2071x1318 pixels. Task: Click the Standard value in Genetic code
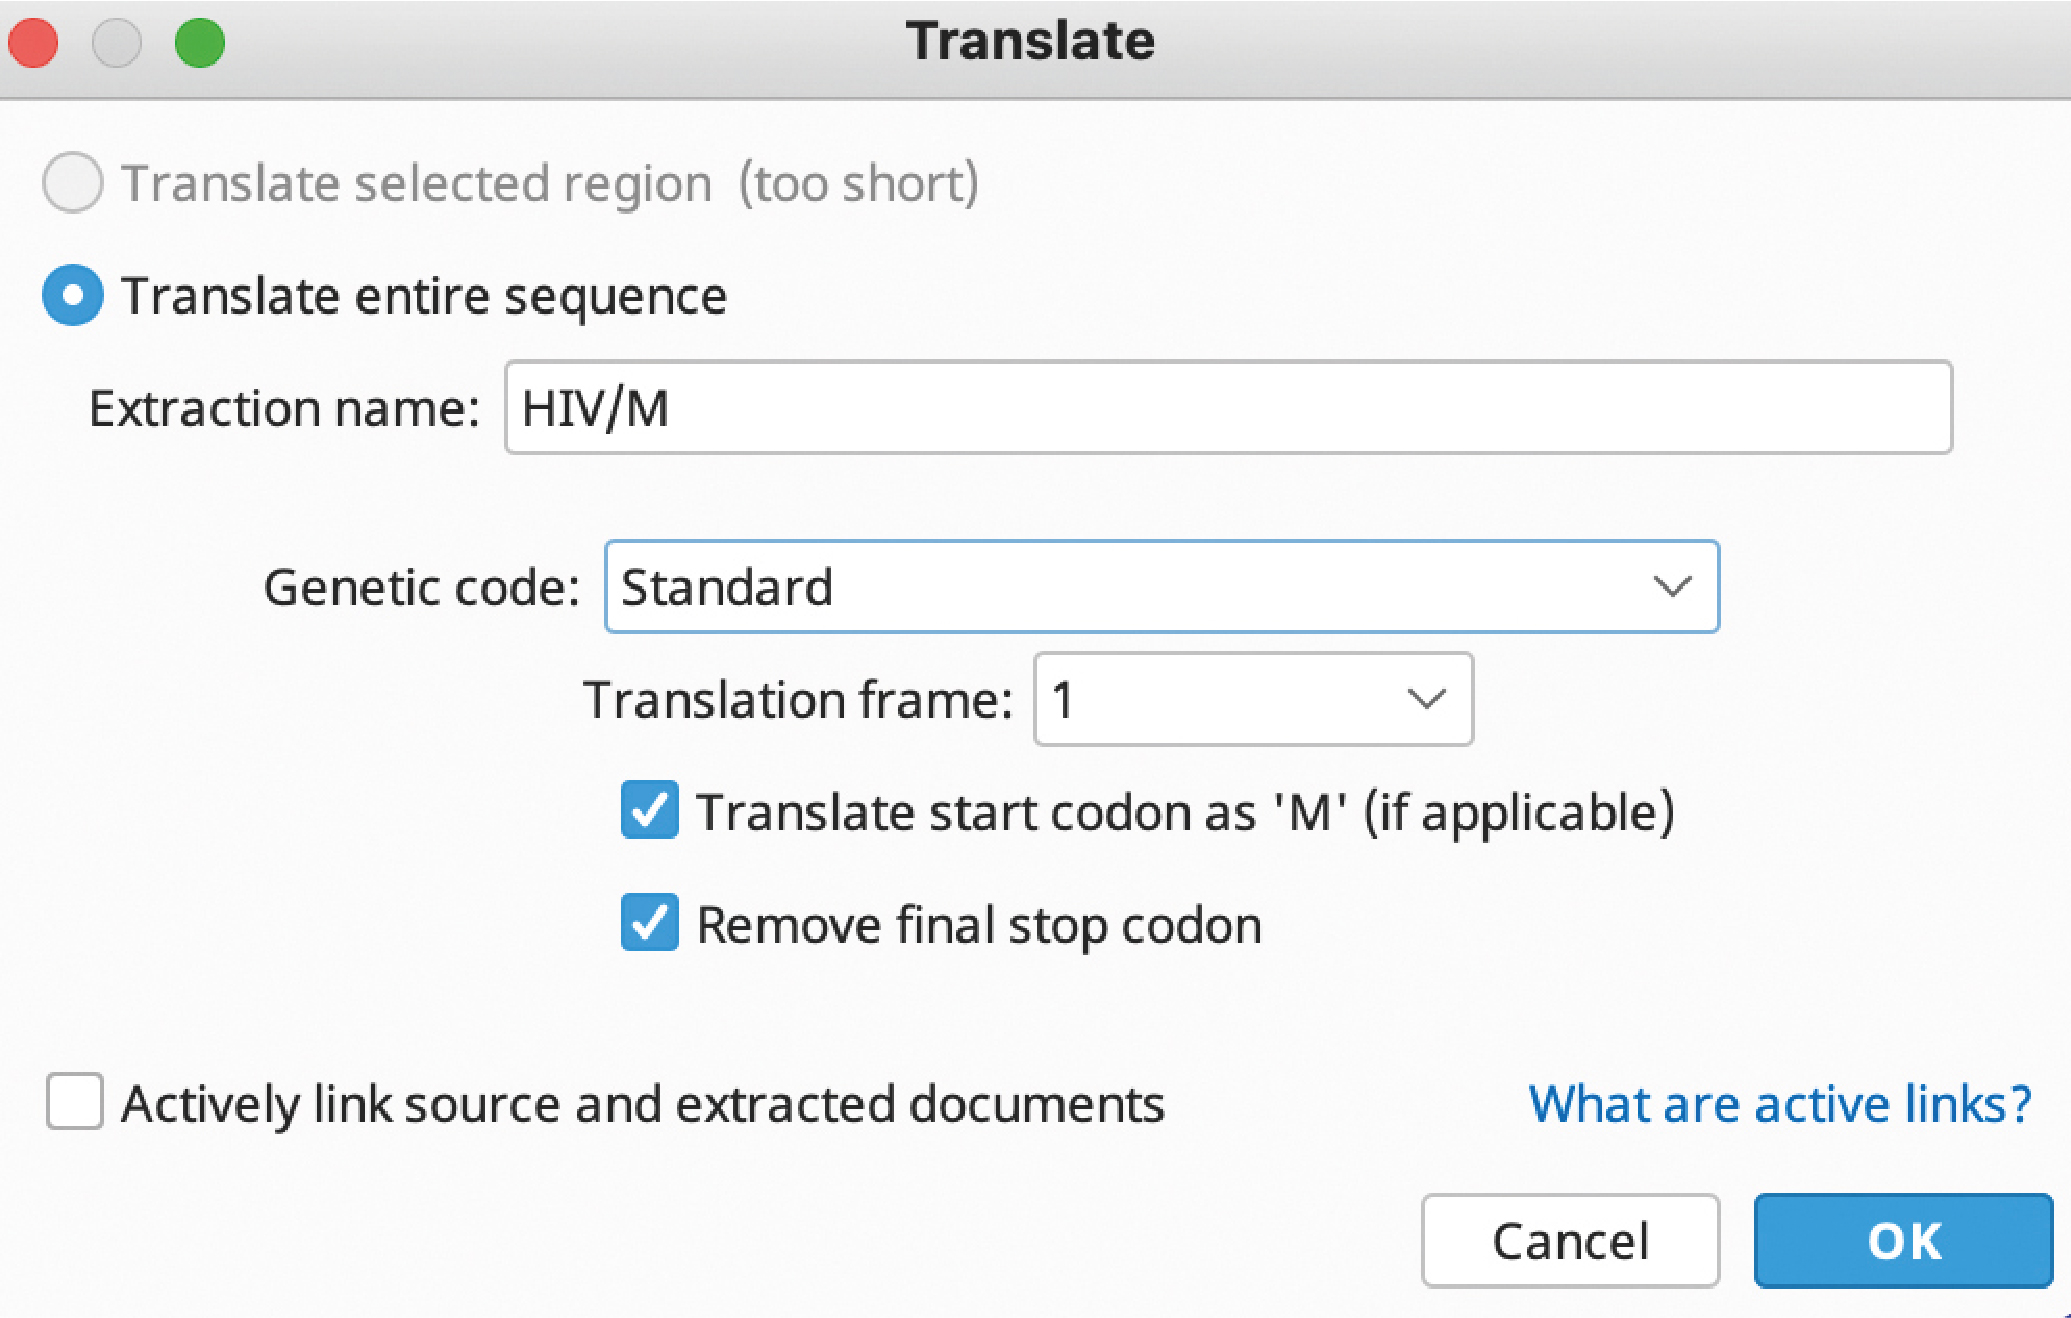click(727, 587)
